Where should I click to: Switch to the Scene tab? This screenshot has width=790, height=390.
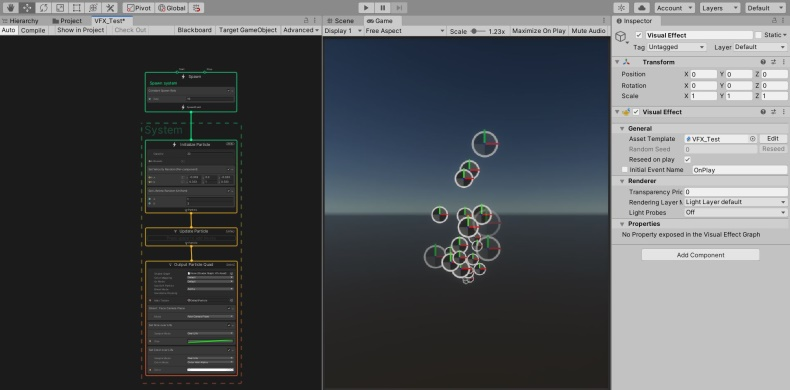coord(340,21)
